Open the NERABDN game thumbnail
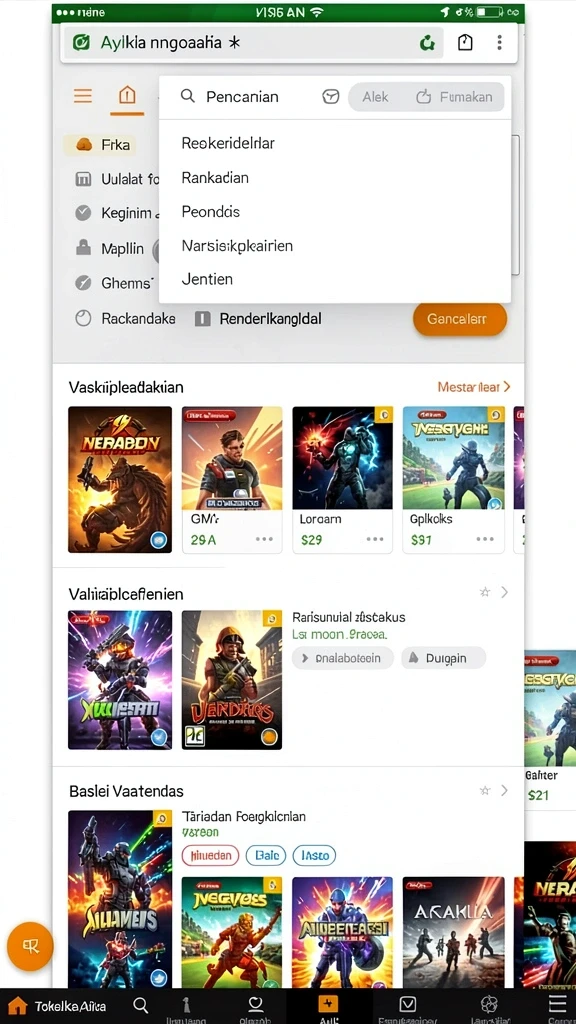This screenshot has width=576, height=1024. tap(120, 479)
